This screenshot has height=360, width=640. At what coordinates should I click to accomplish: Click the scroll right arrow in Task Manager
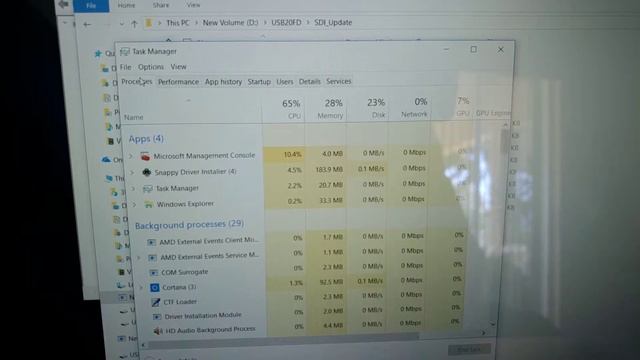pos(483,333)
